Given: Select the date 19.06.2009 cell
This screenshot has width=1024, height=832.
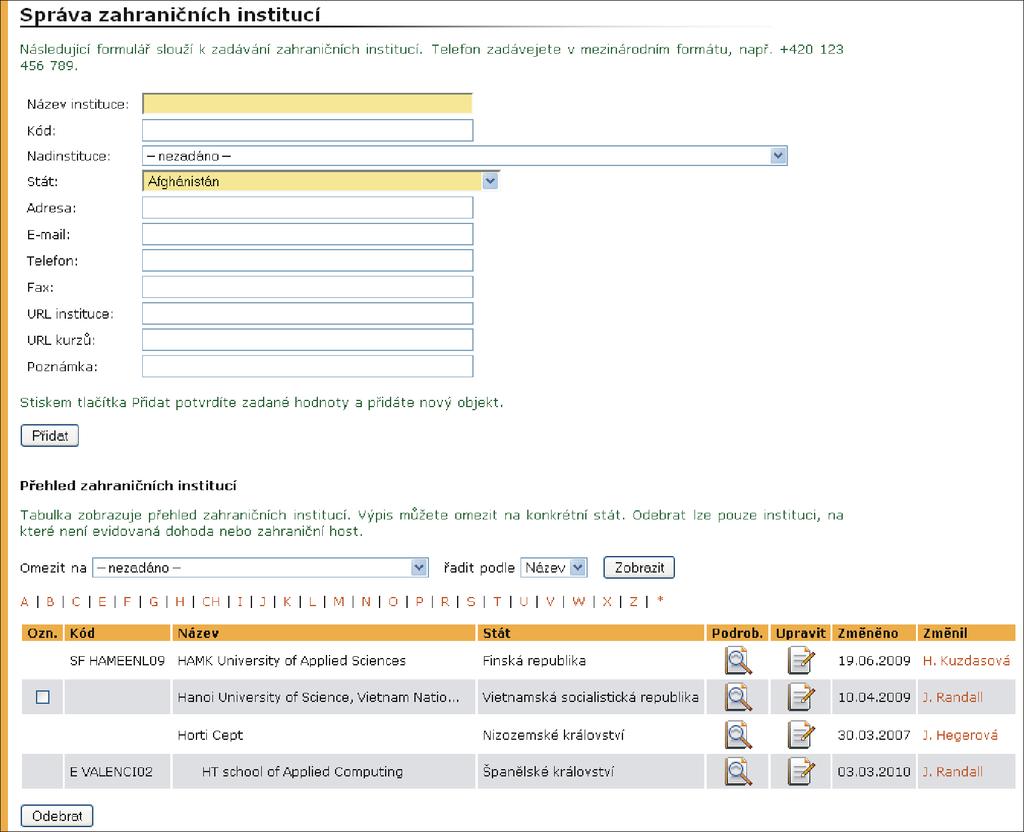Looking at the screenshot, I should 874,660.
